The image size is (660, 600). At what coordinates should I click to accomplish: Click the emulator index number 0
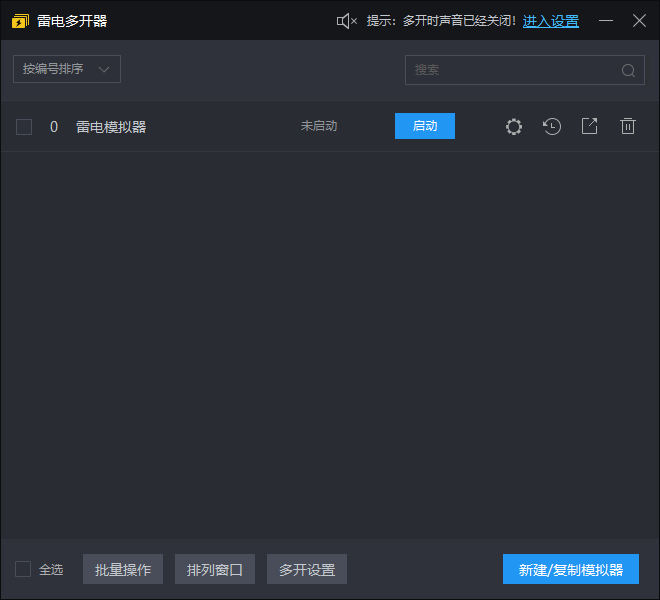54,127
